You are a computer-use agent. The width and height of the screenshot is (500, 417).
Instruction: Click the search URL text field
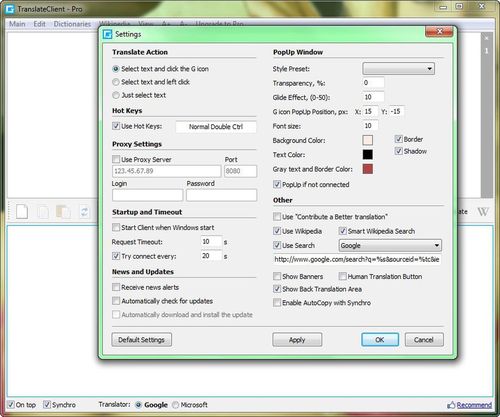(x=357, y=260)
